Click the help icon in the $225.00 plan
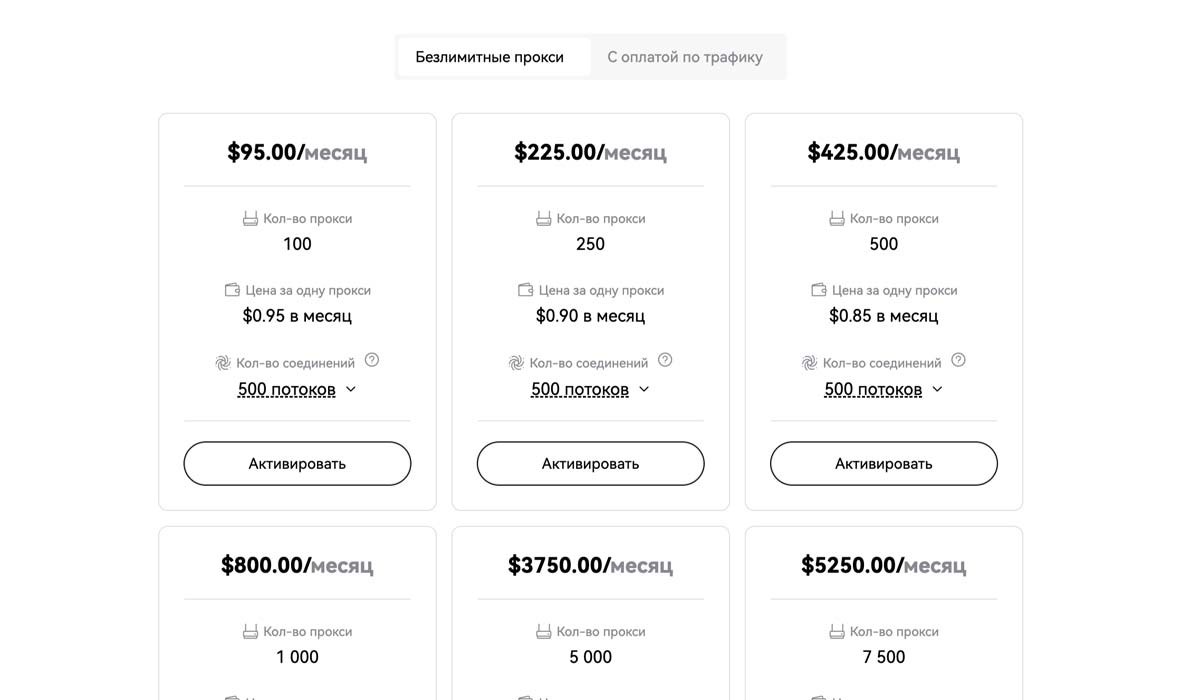The width and height of the screenshot is (1200, 700). click(x=665, y=360)
